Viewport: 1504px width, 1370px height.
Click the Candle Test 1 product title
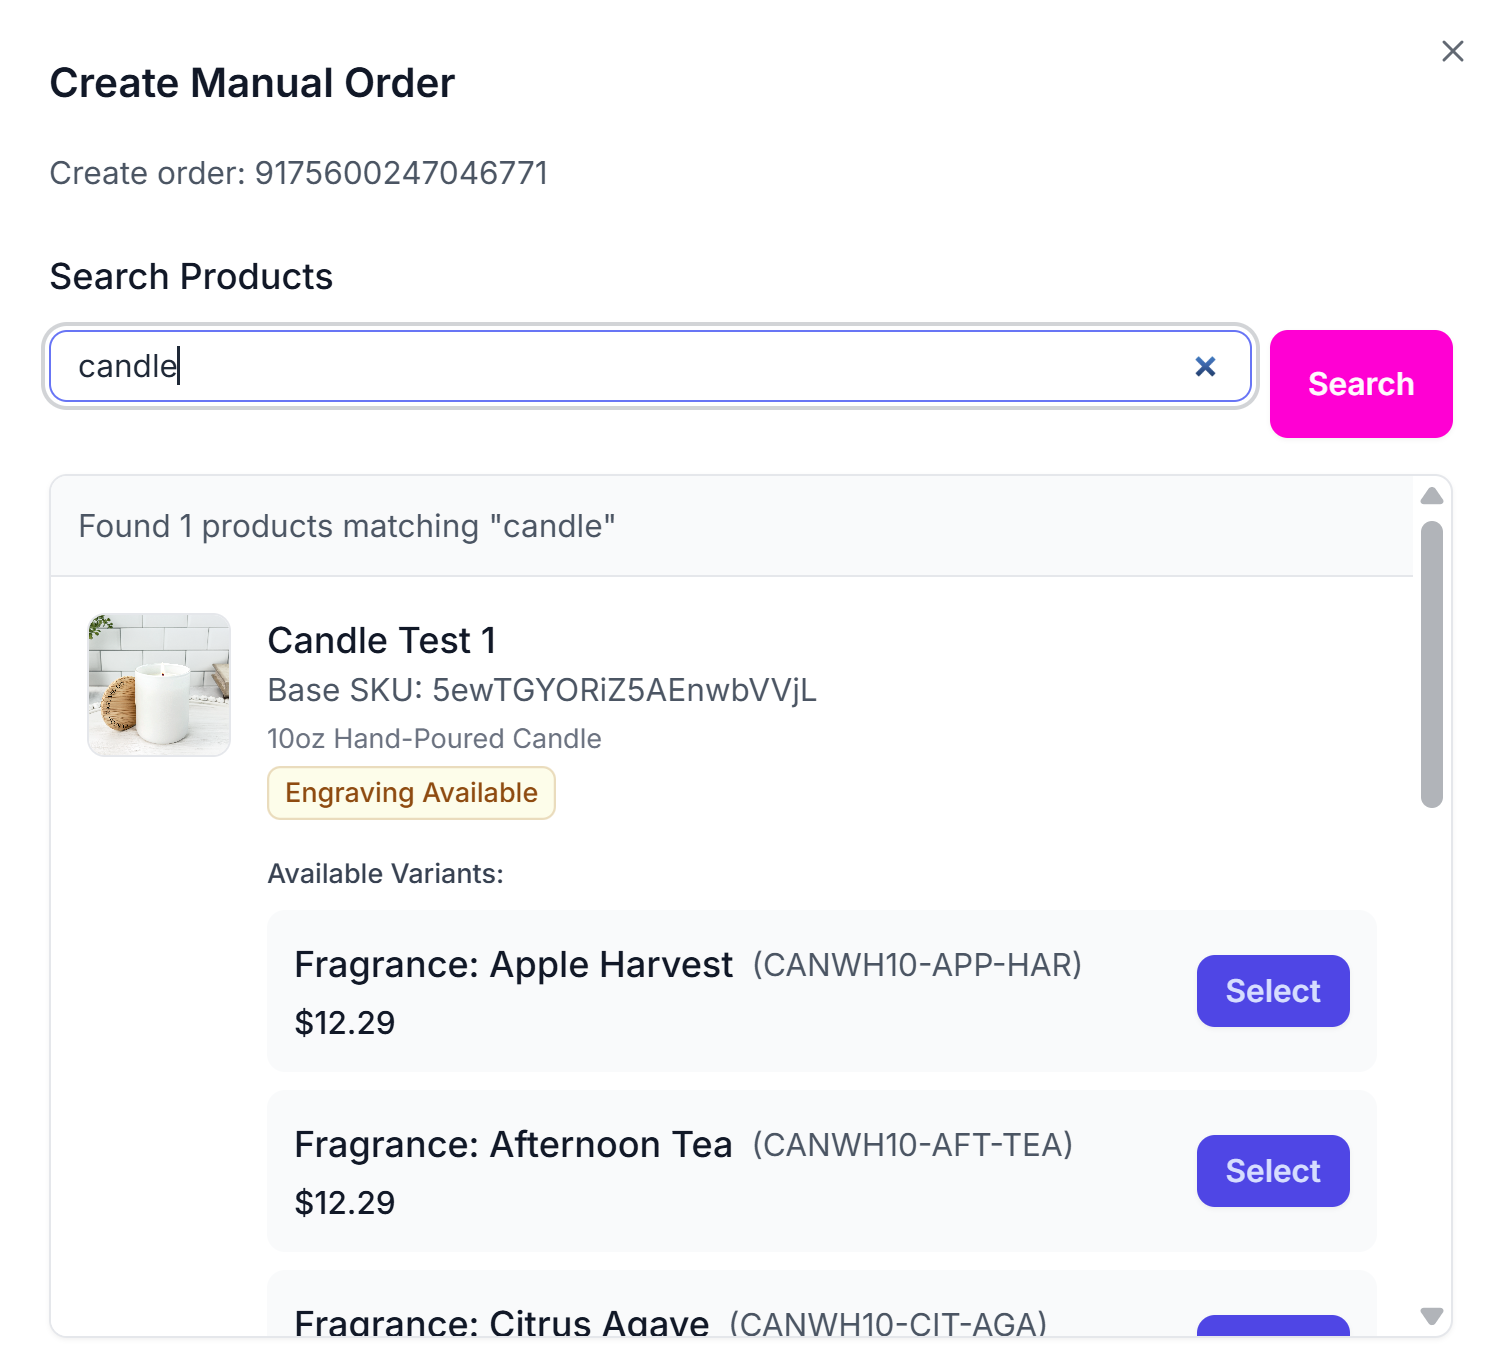(x=382, y=641)
